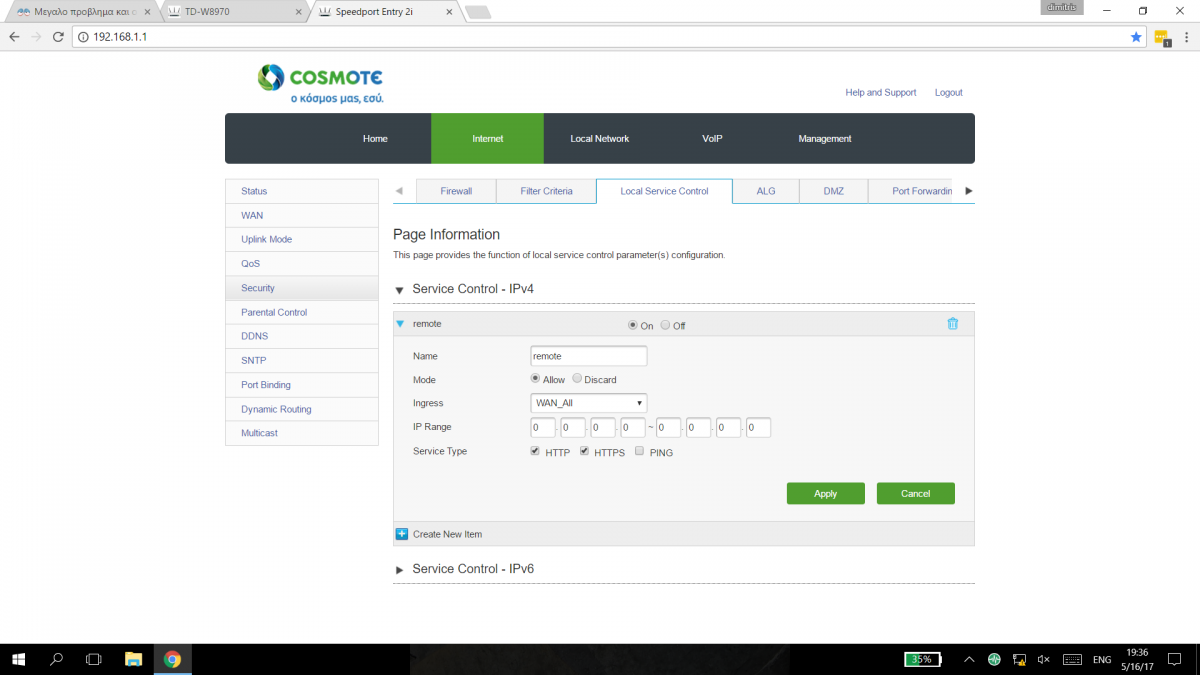Switch to the Firewall tab
This screenshot has width=1200, height=675.
[x=456, y=191]
